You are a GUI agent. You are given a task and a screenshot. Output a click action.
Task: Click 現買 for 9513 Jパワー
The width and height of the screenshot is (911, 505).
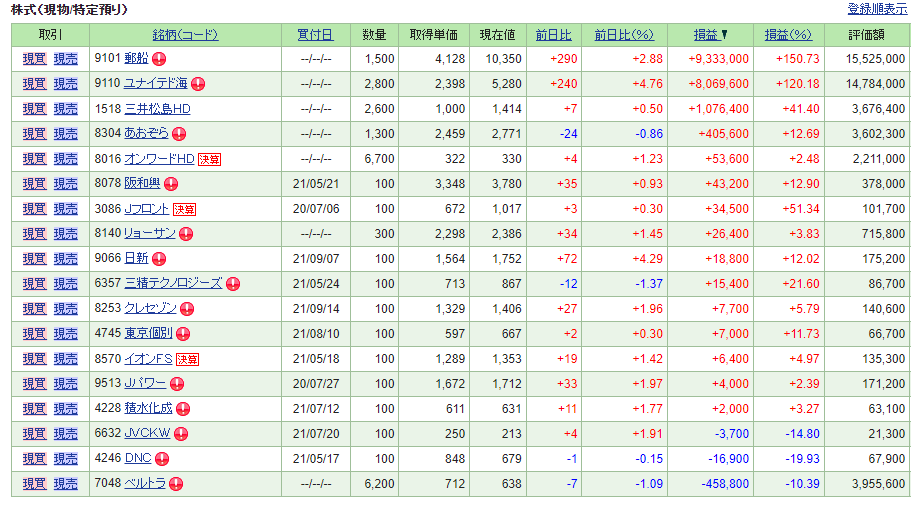coord(34,384)
